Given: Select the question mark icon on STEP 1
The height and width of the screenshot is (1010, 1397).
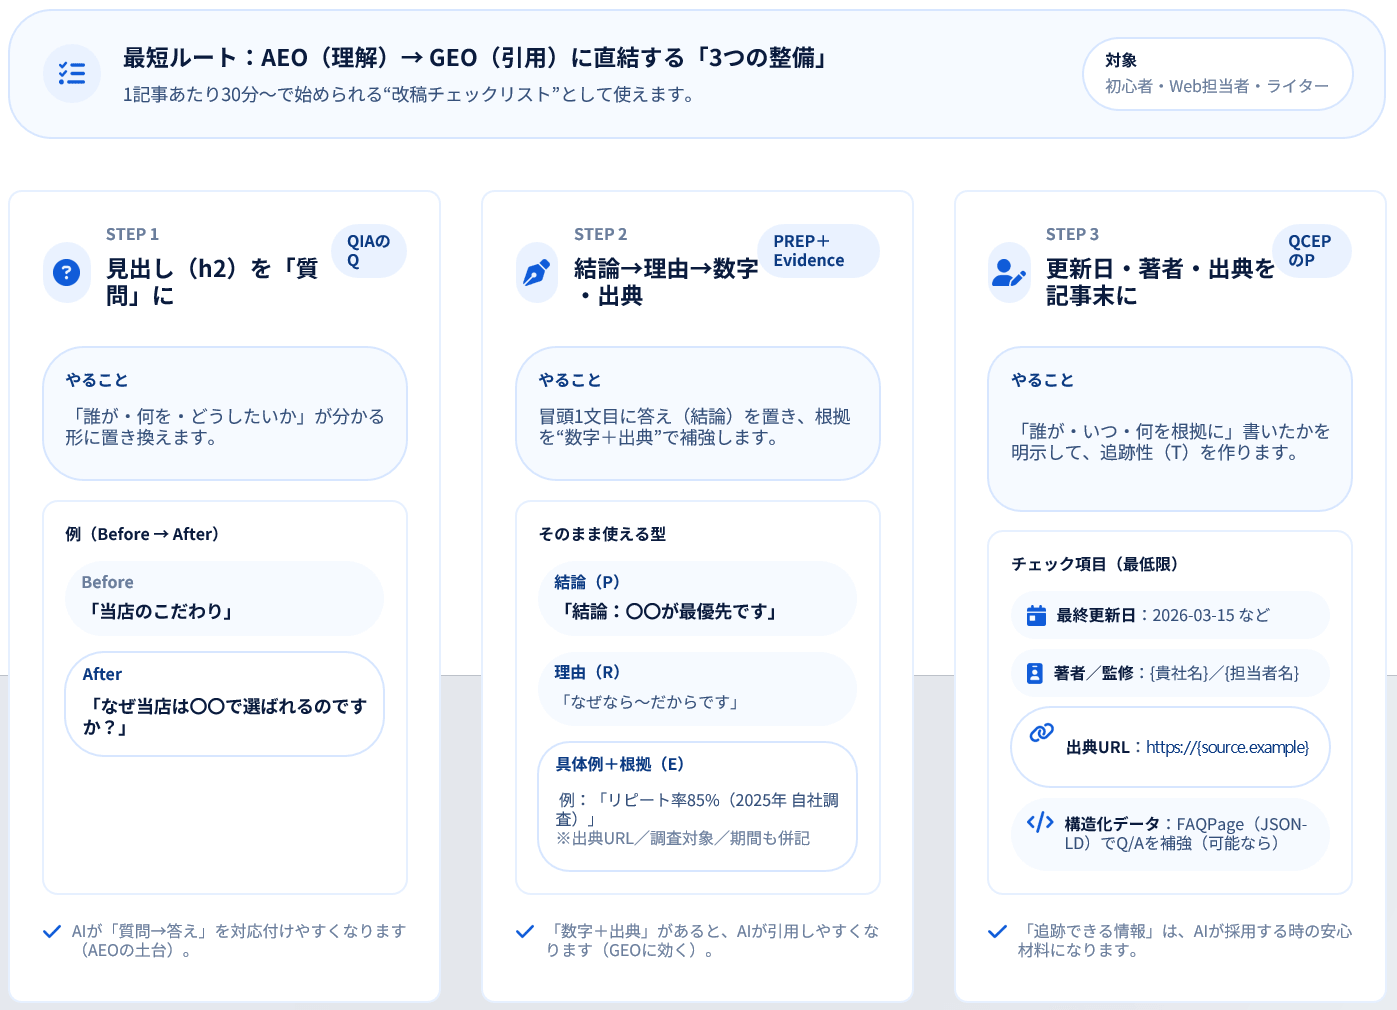Looking at the screenshot, I should pyautogui.click(x=66, y=272).
